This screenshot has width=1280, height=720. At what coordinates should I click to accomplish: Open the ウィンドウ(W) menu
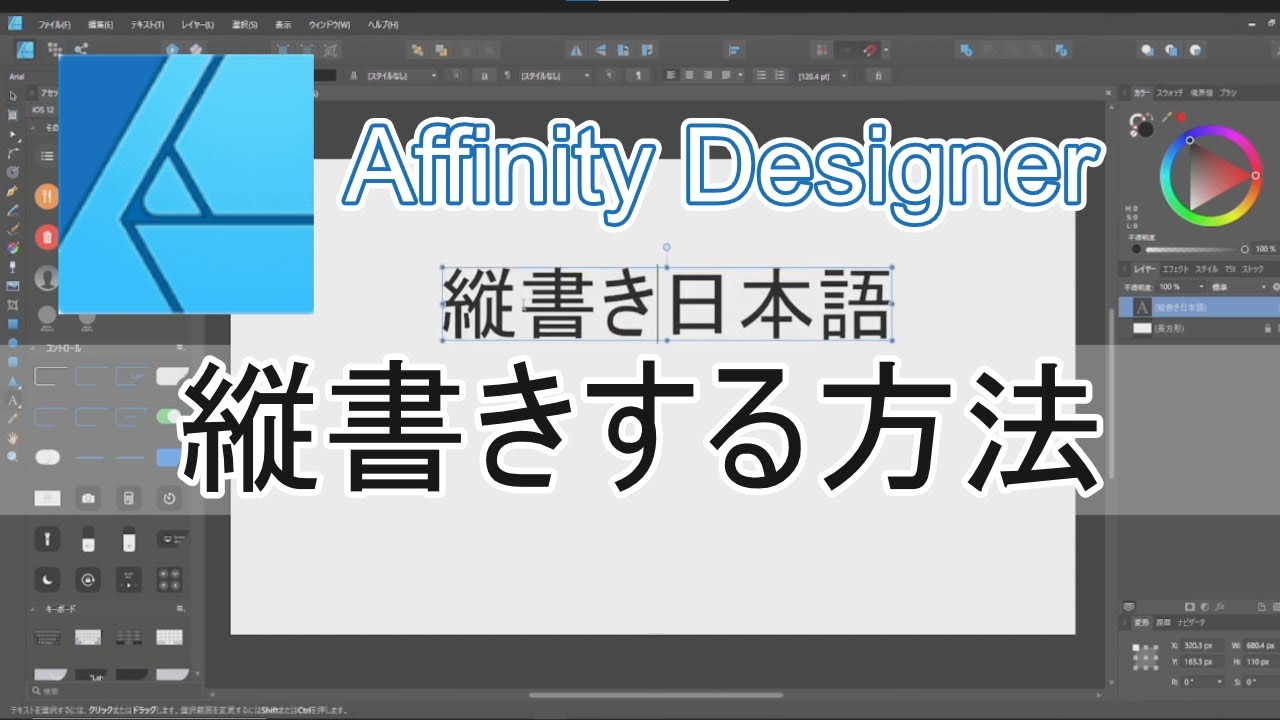point(329,24)
